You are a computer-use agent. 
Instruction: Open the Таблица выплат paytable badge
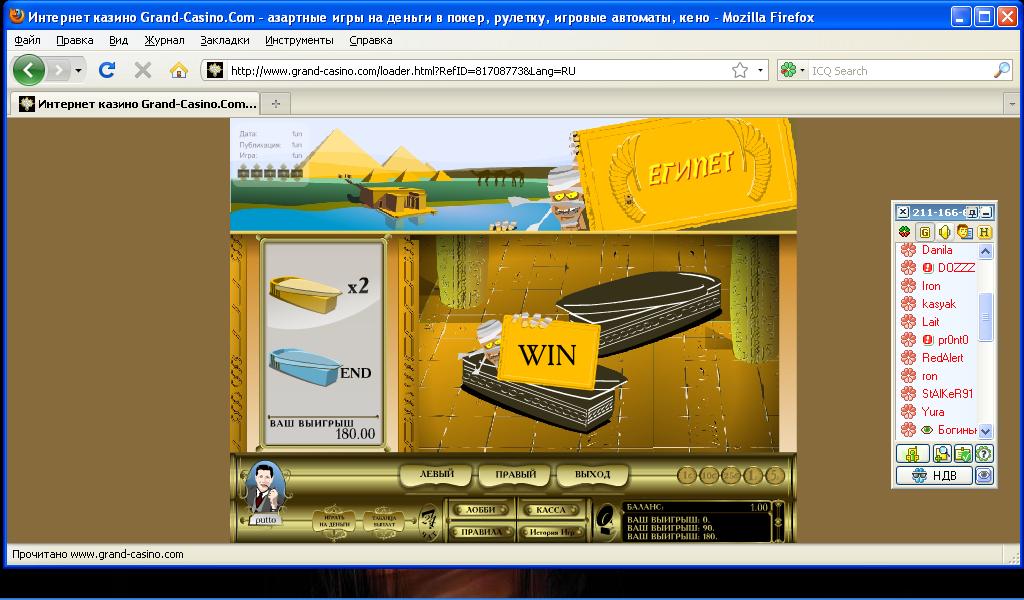pos(384,521)
